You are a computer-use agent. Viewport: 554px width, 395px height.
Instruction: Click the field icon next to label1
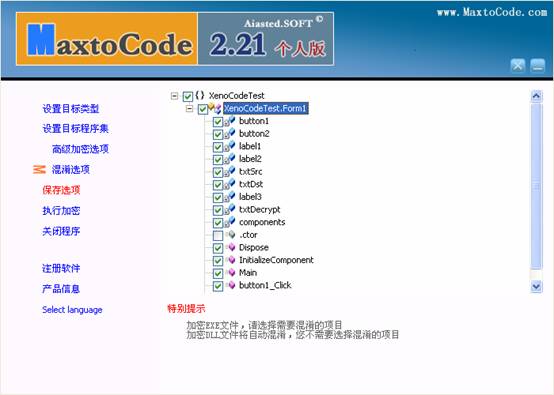tap(230, 146)
